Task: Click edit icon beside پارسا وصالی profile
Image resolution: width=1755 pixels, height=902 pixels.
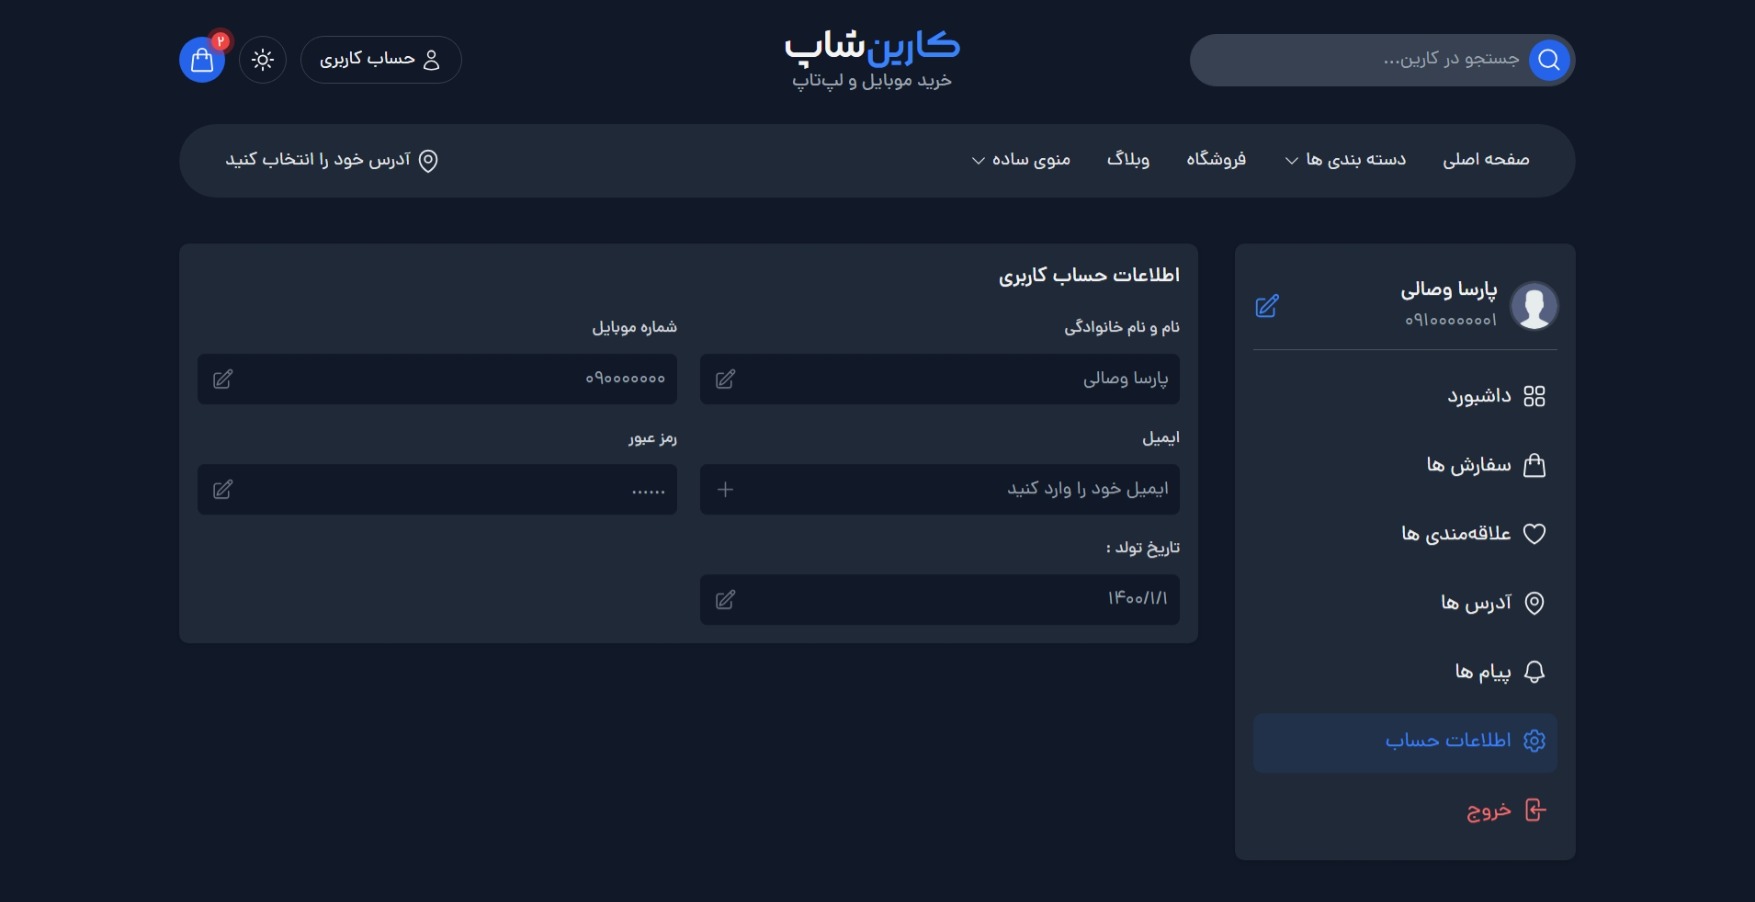Action: (x=1267, y=306)
